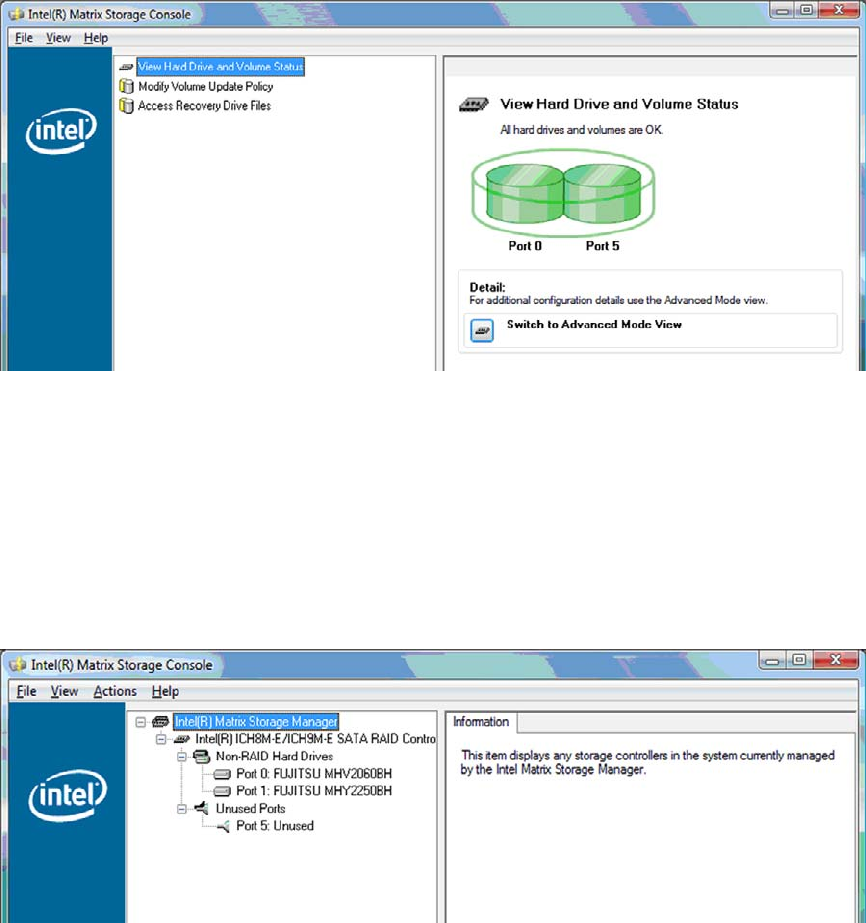Click the Switch to Advanced Mode View icon

pyautogui.click(x=482, y=330)
